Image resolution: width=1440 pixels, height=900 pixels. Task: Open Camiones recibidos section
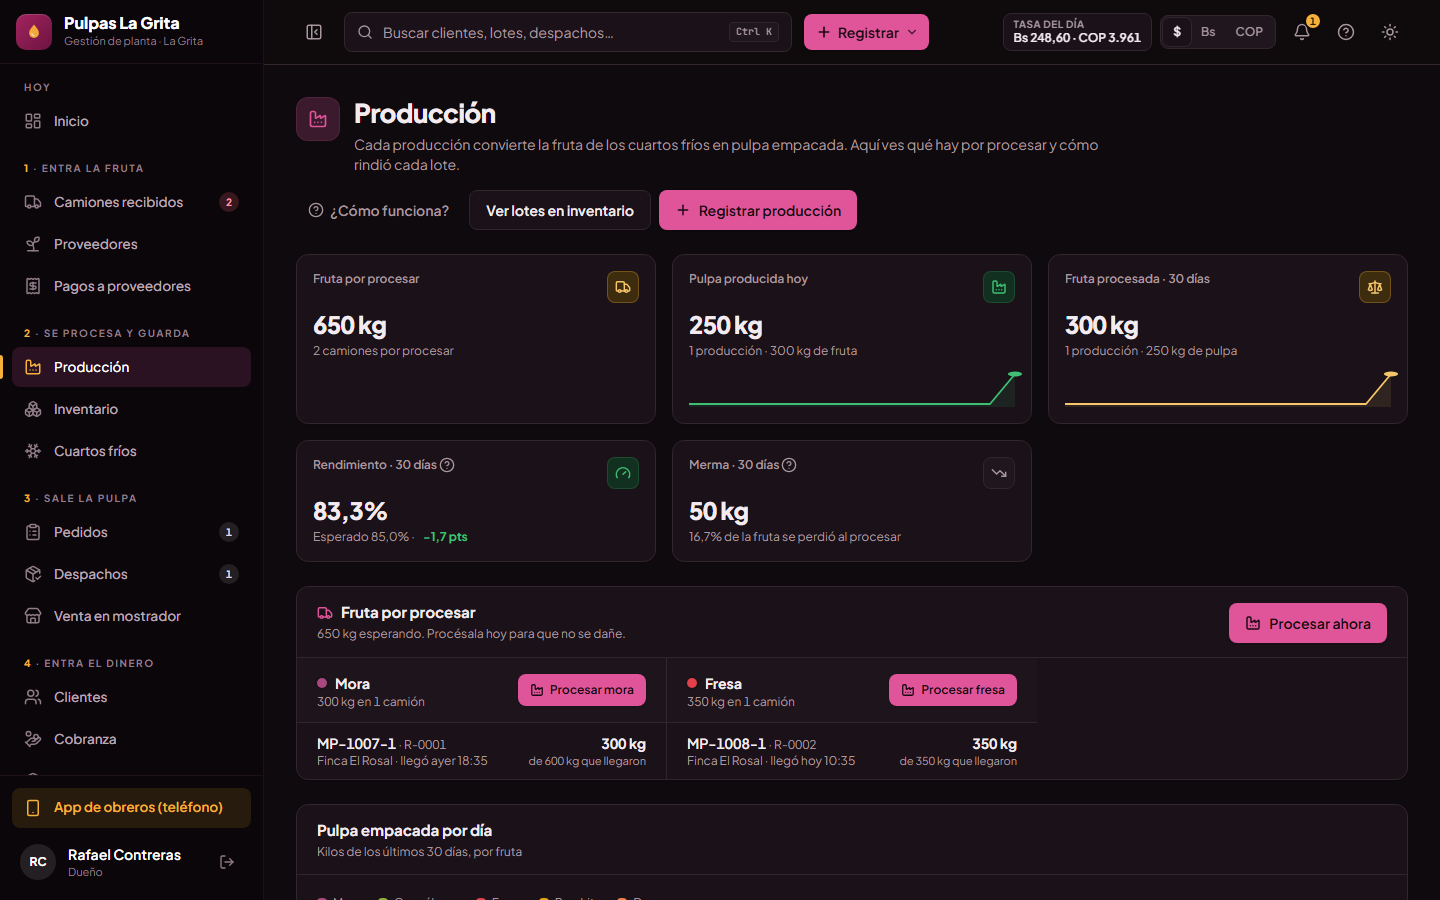point(131,202)
